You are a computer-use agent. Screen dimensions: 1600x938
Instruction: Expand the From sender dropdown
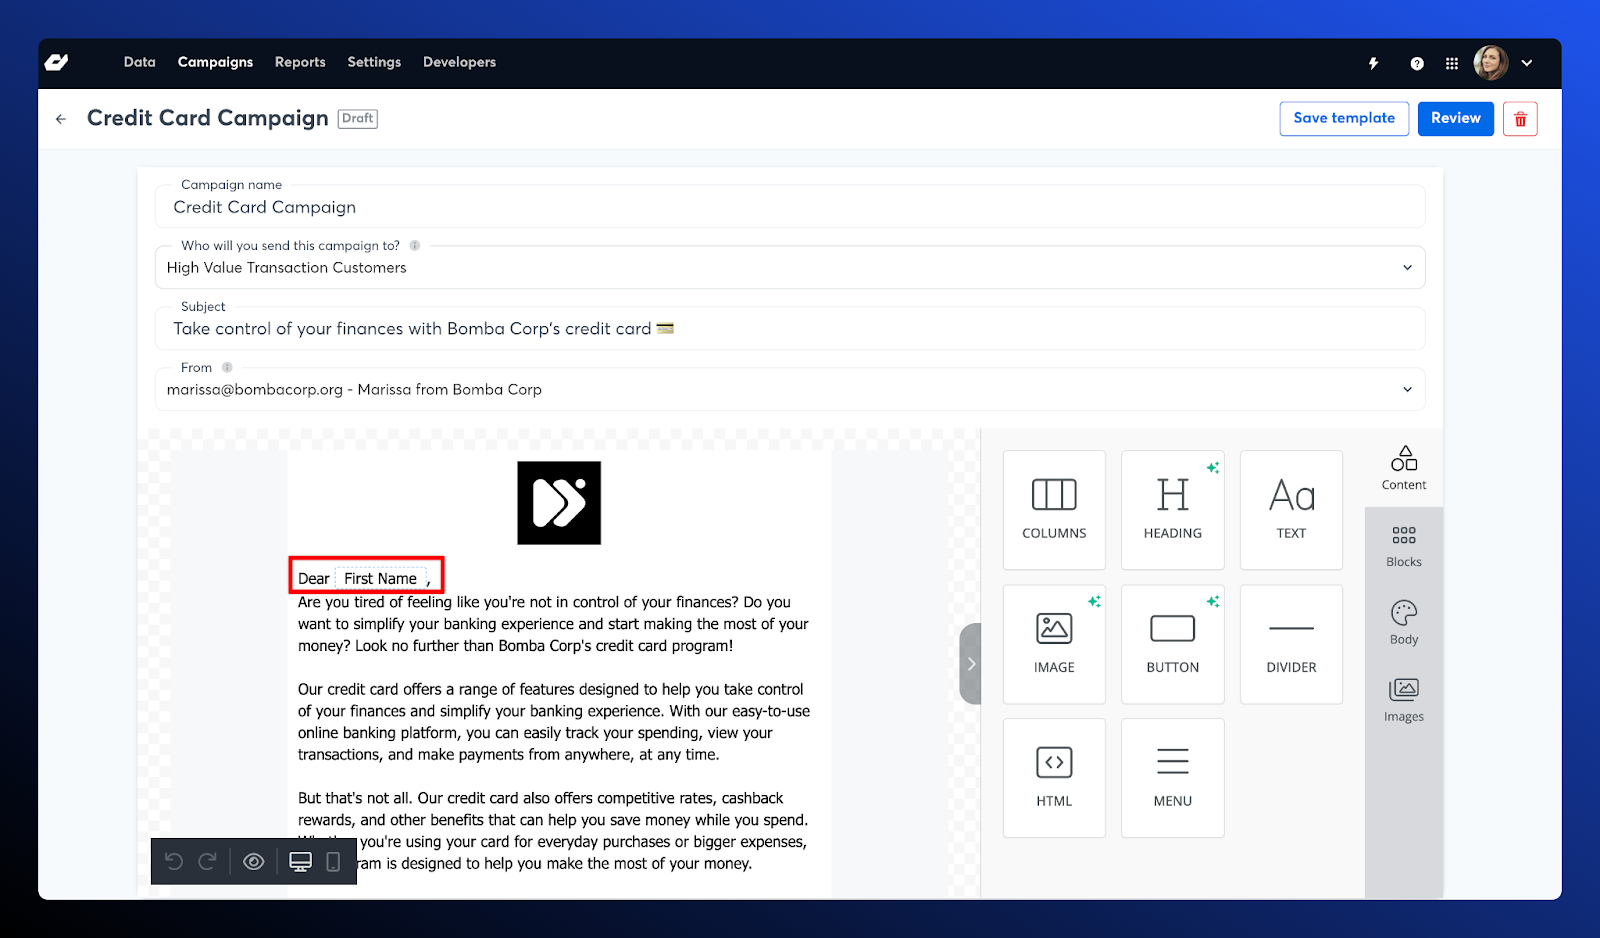point(1407,389)
